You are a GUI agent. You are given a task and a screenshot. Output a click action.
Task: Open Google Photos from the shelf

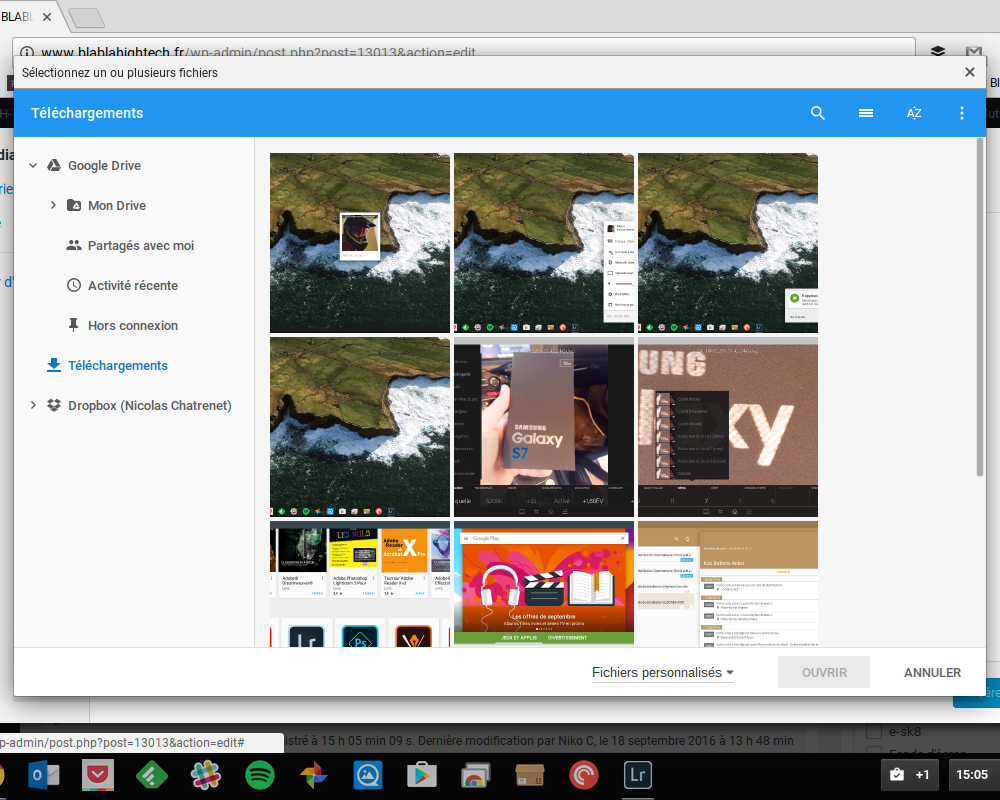click(x=314, y=775)
